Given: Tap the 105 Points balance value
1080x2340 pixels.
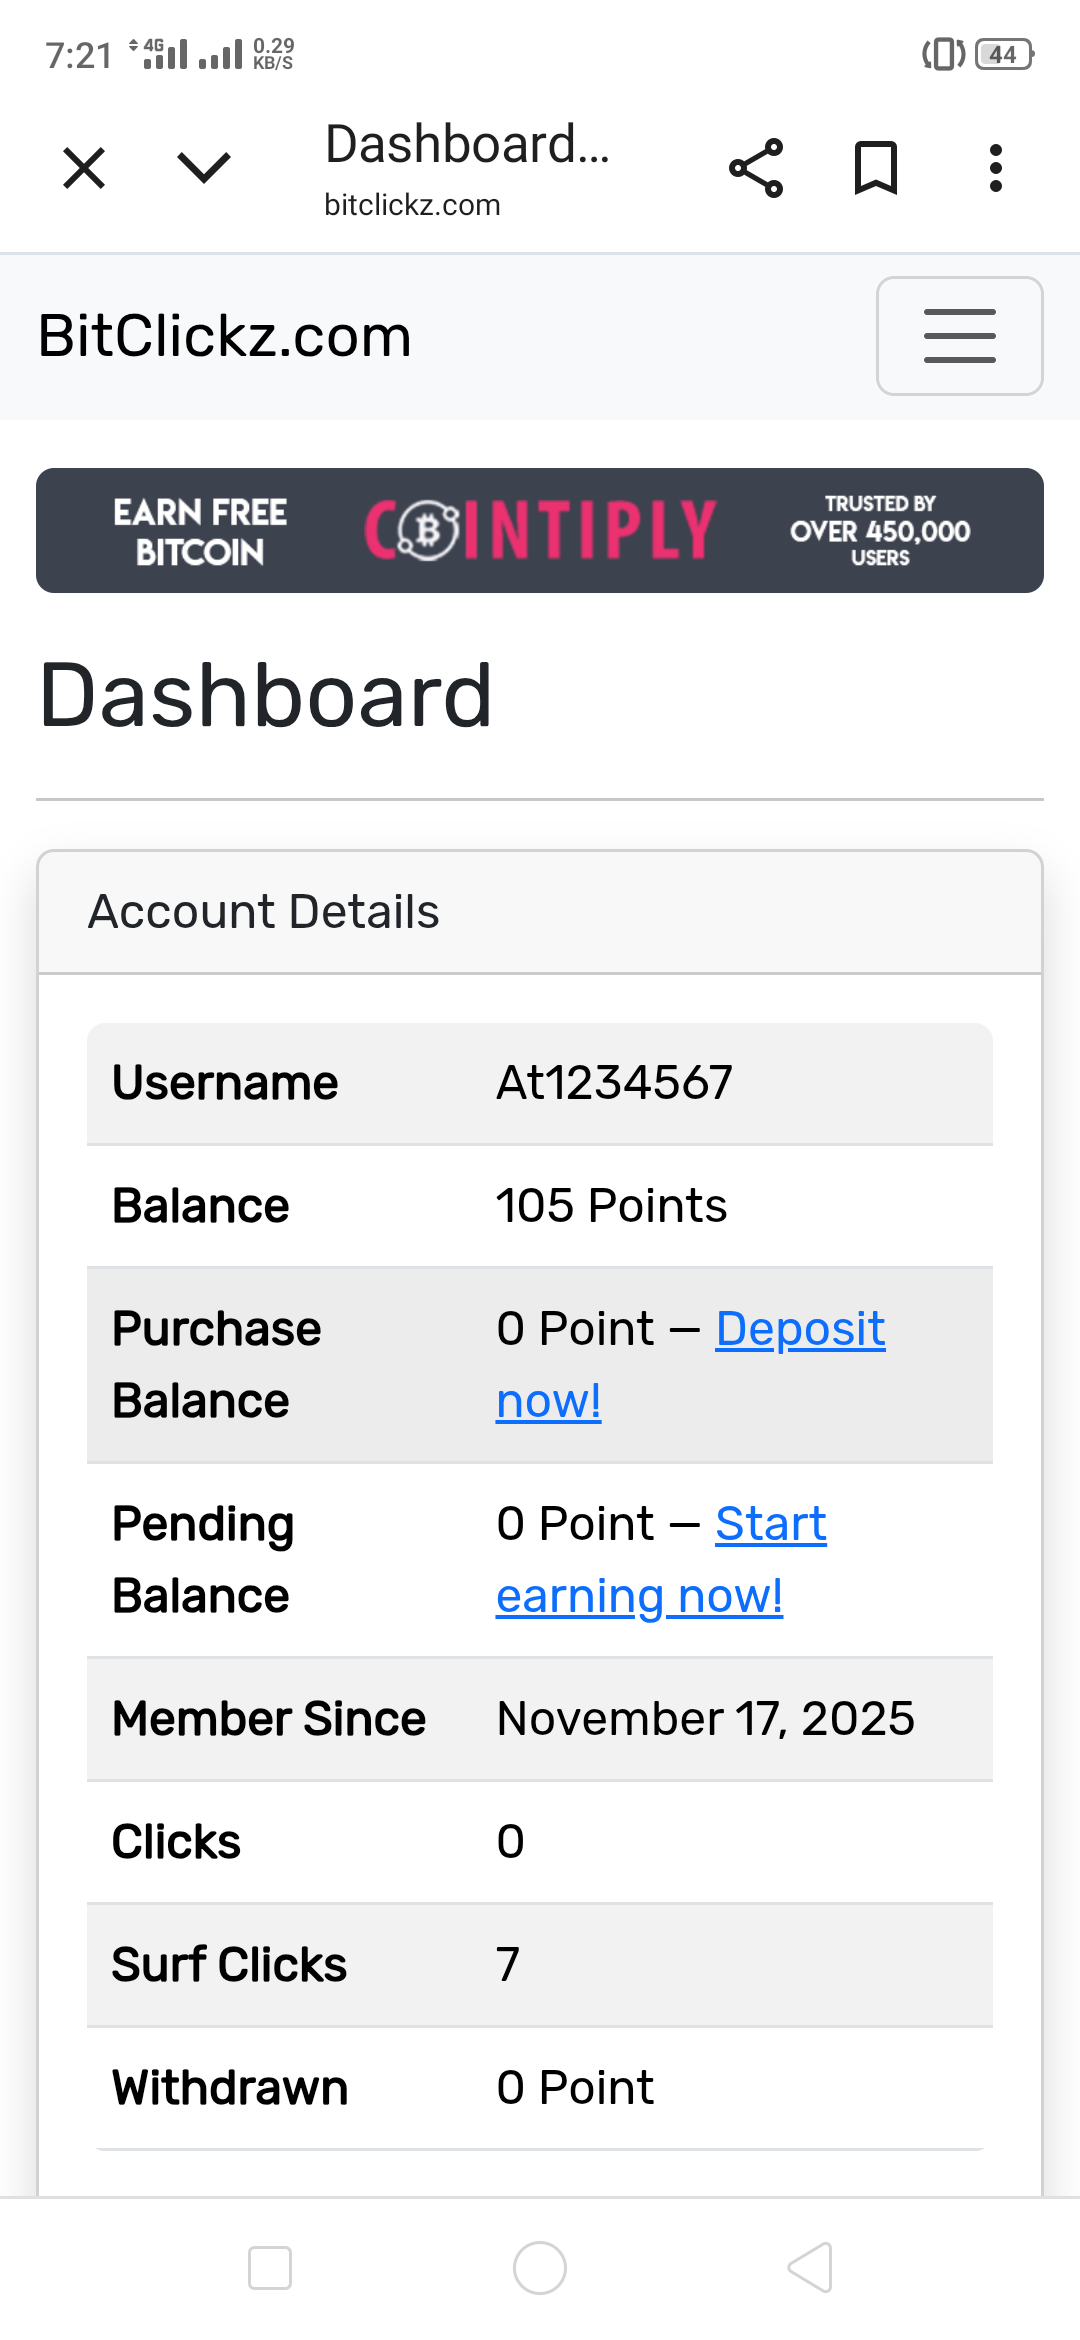Looking at the screenshot, I should pyautogui.click(x=611, y=1206).
